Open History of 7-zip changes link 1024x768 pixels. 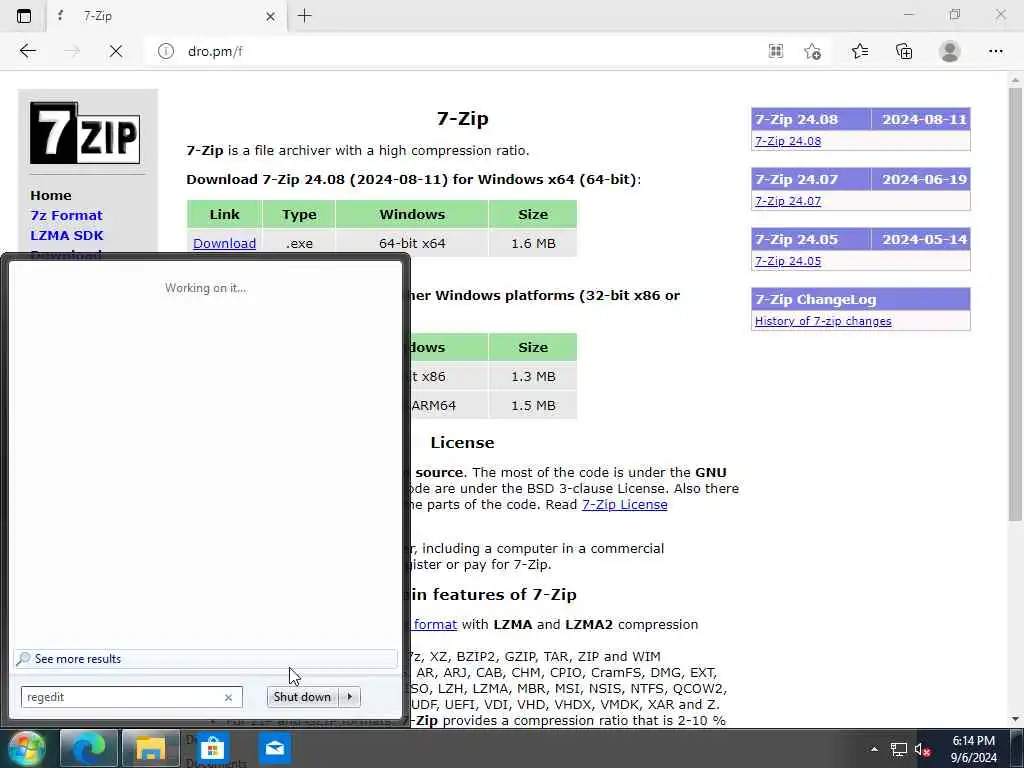coord(823,321)
